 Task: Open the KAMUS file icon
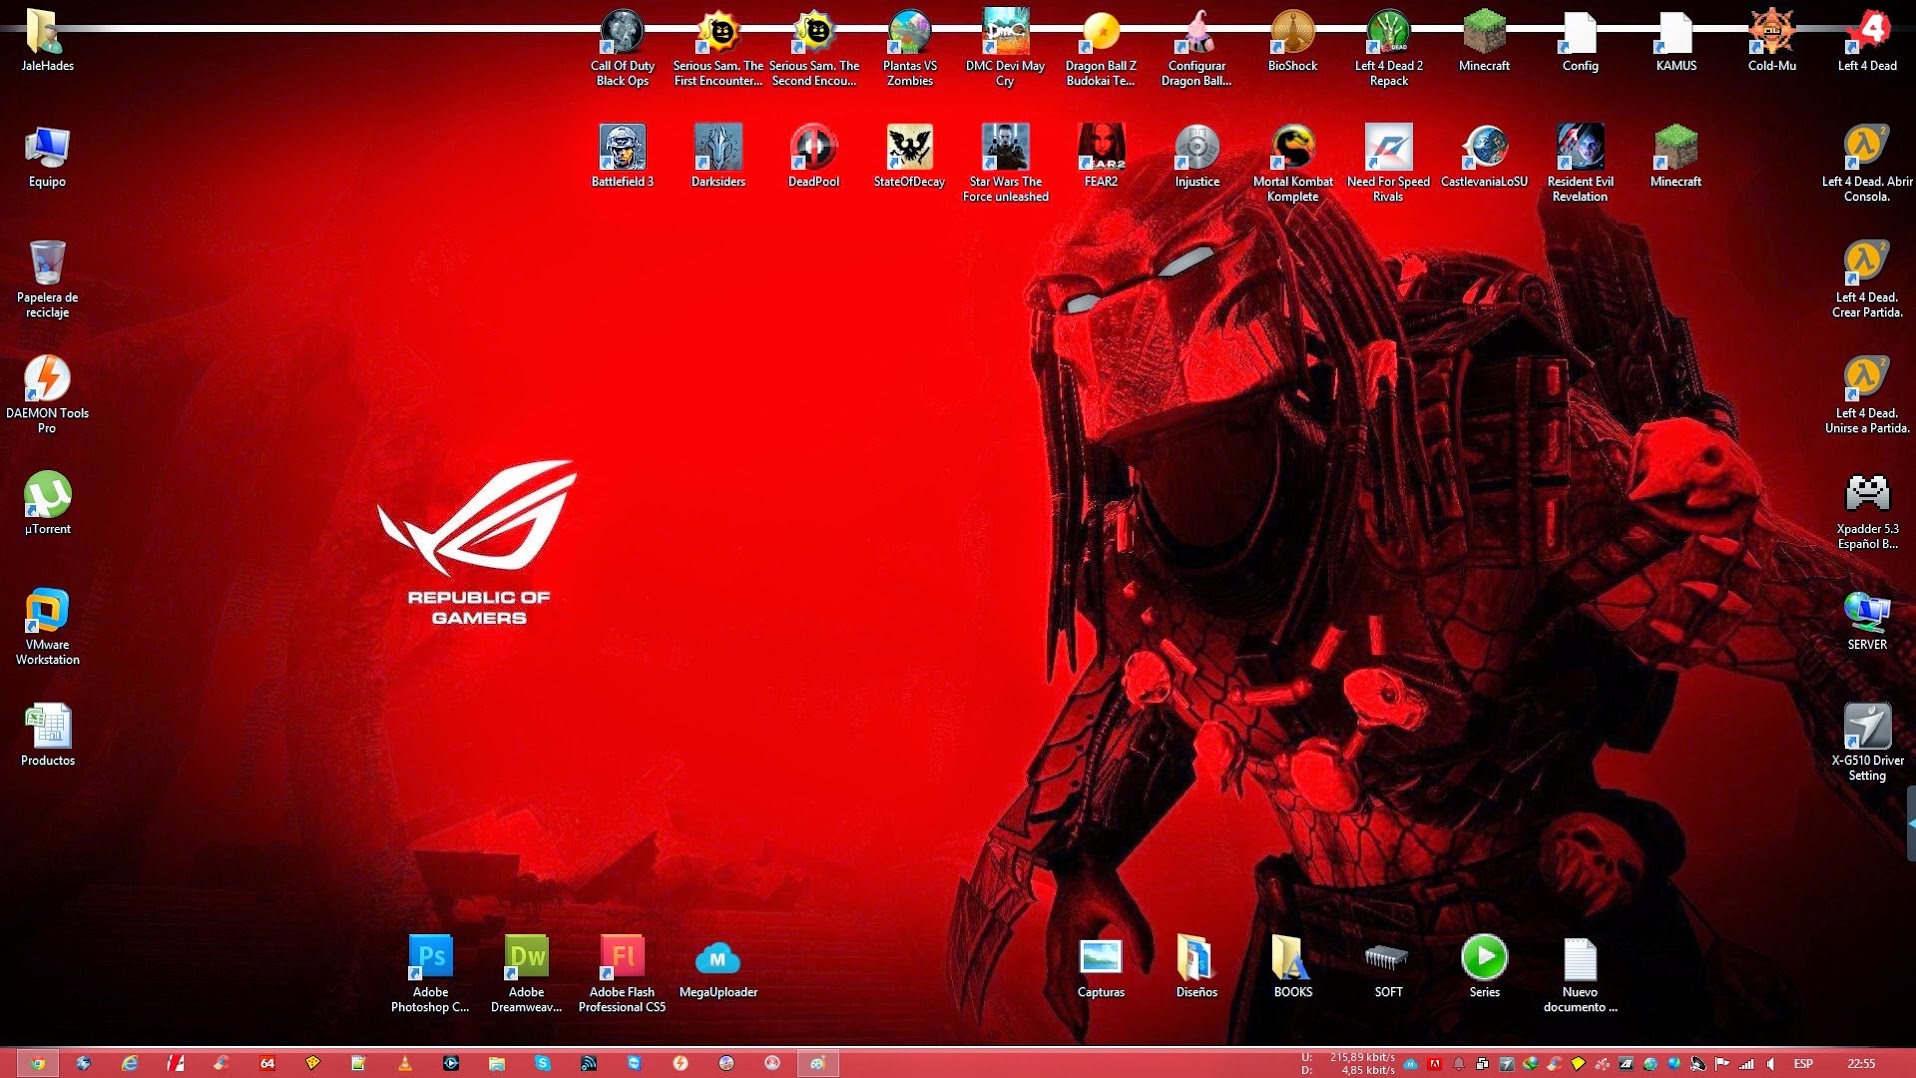(x=1676, y=40)
